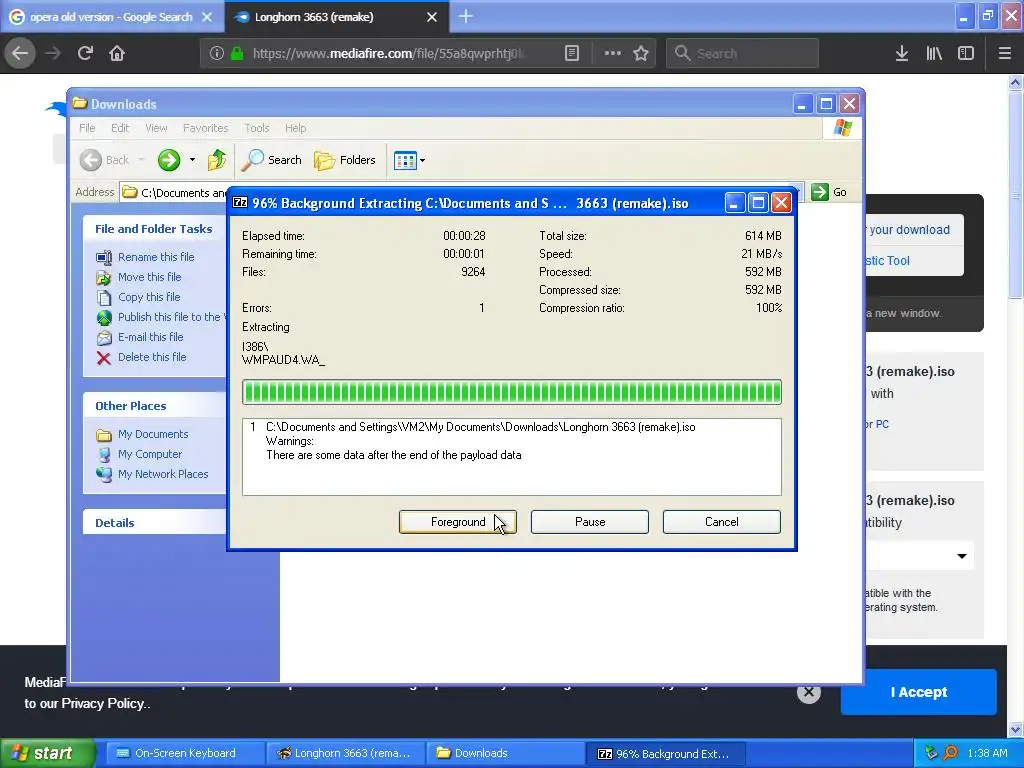1024x768 pixels.
Task: Open a new Firefox tab
Action: pyautogui.click(x=466, y=16)
